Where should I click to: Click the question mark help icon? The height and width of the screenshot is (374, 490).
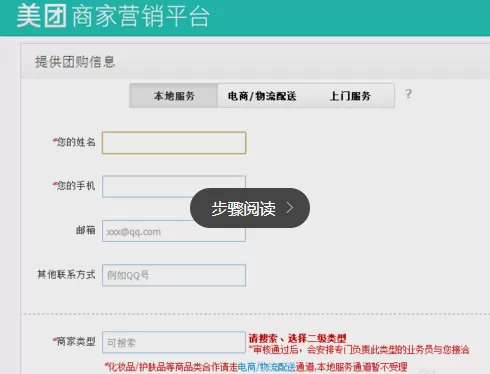click(x=408, y=94)
